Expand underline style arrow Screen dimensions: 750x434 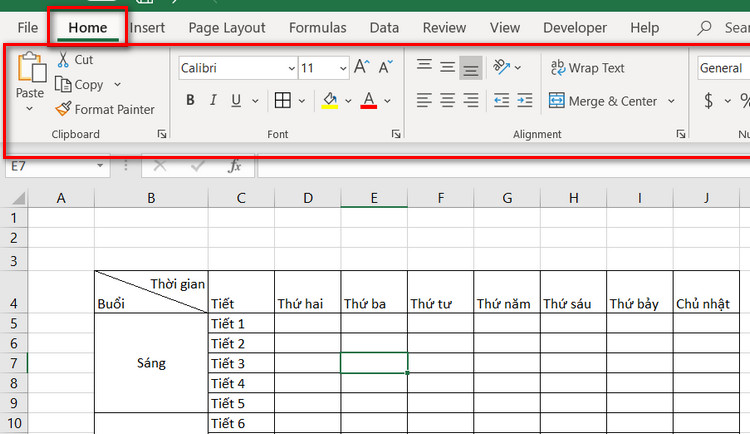(255, 101)
